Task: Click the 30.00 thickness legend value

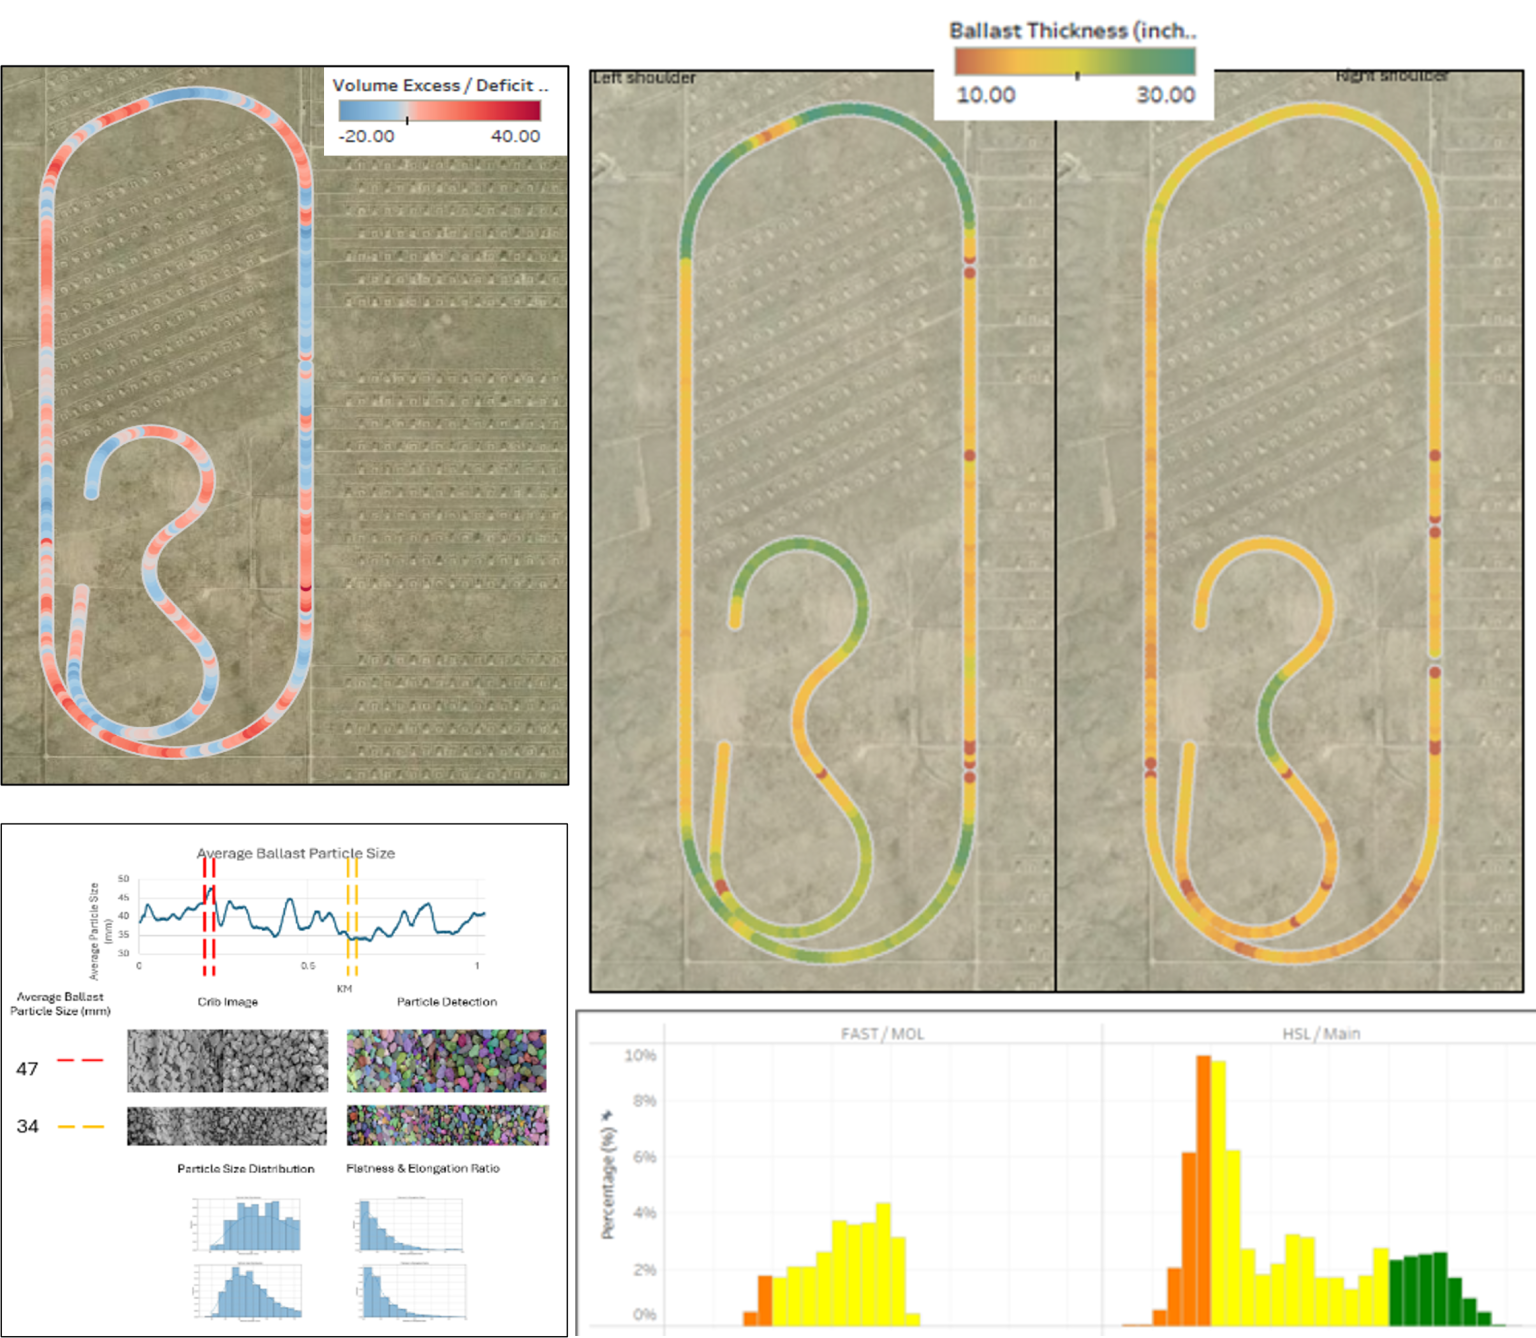Action: [x=1165, y=95]
